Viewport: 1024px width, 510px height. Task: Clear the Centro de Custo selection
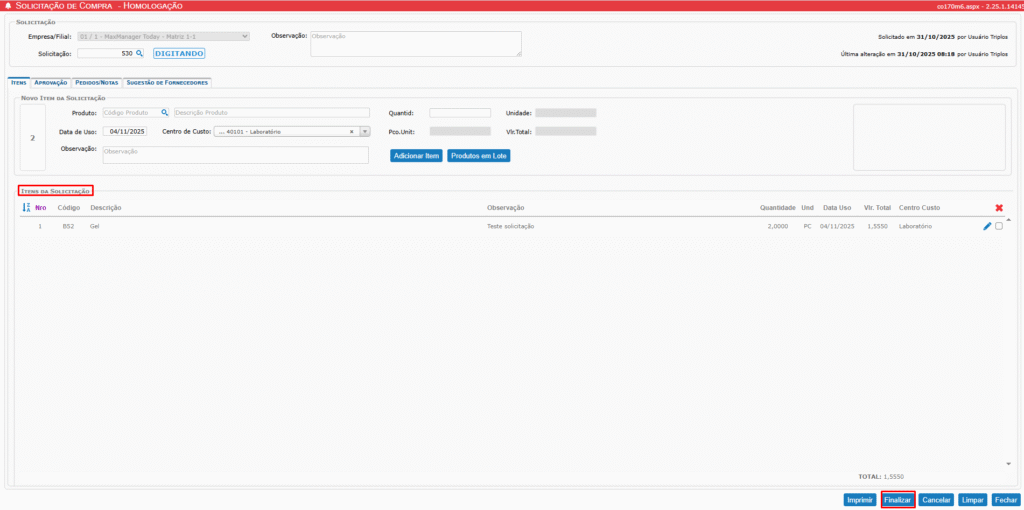351,131
